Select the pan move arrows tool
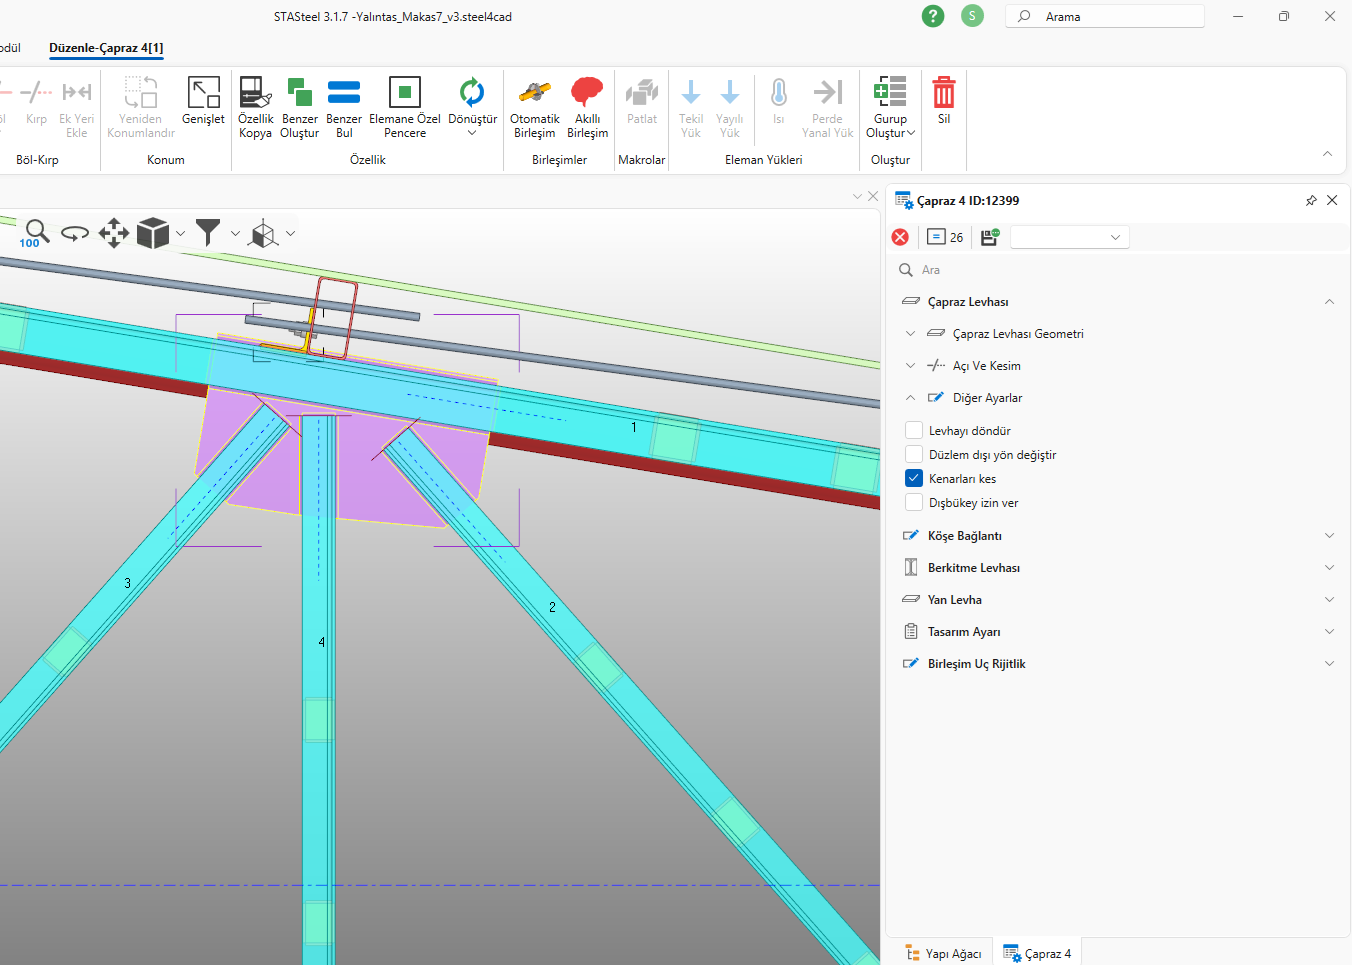The image size is (1352, 965). click(113, 234)
